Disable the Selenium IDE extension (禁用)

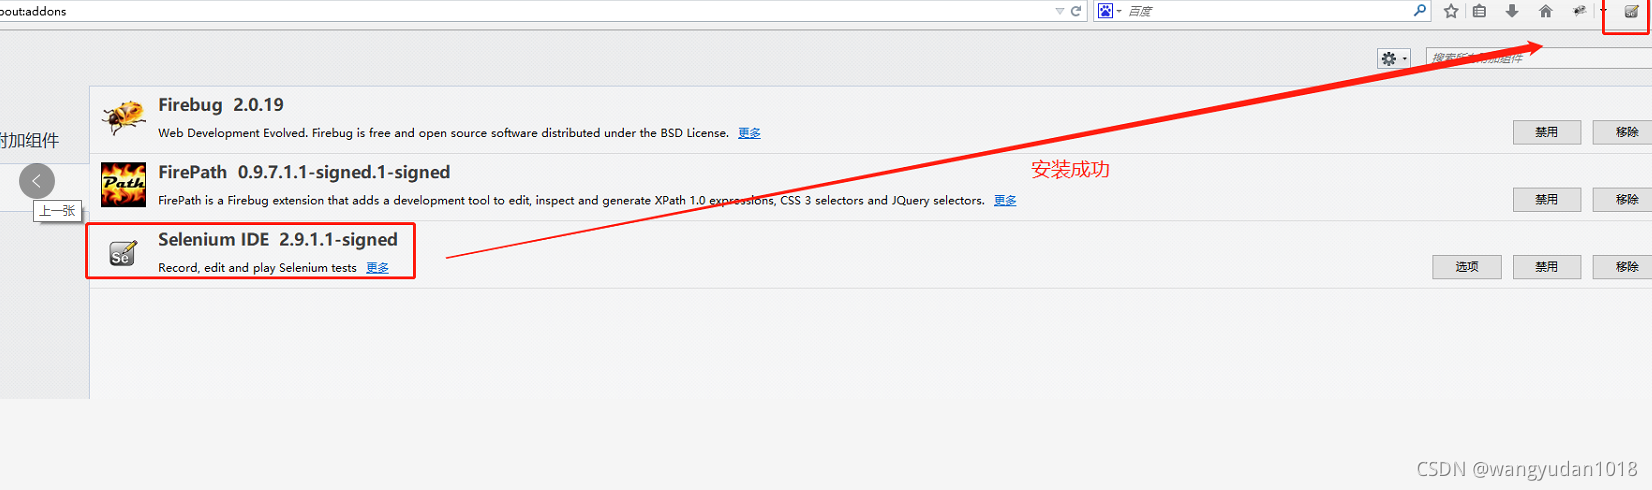[x=1547, y=267]
